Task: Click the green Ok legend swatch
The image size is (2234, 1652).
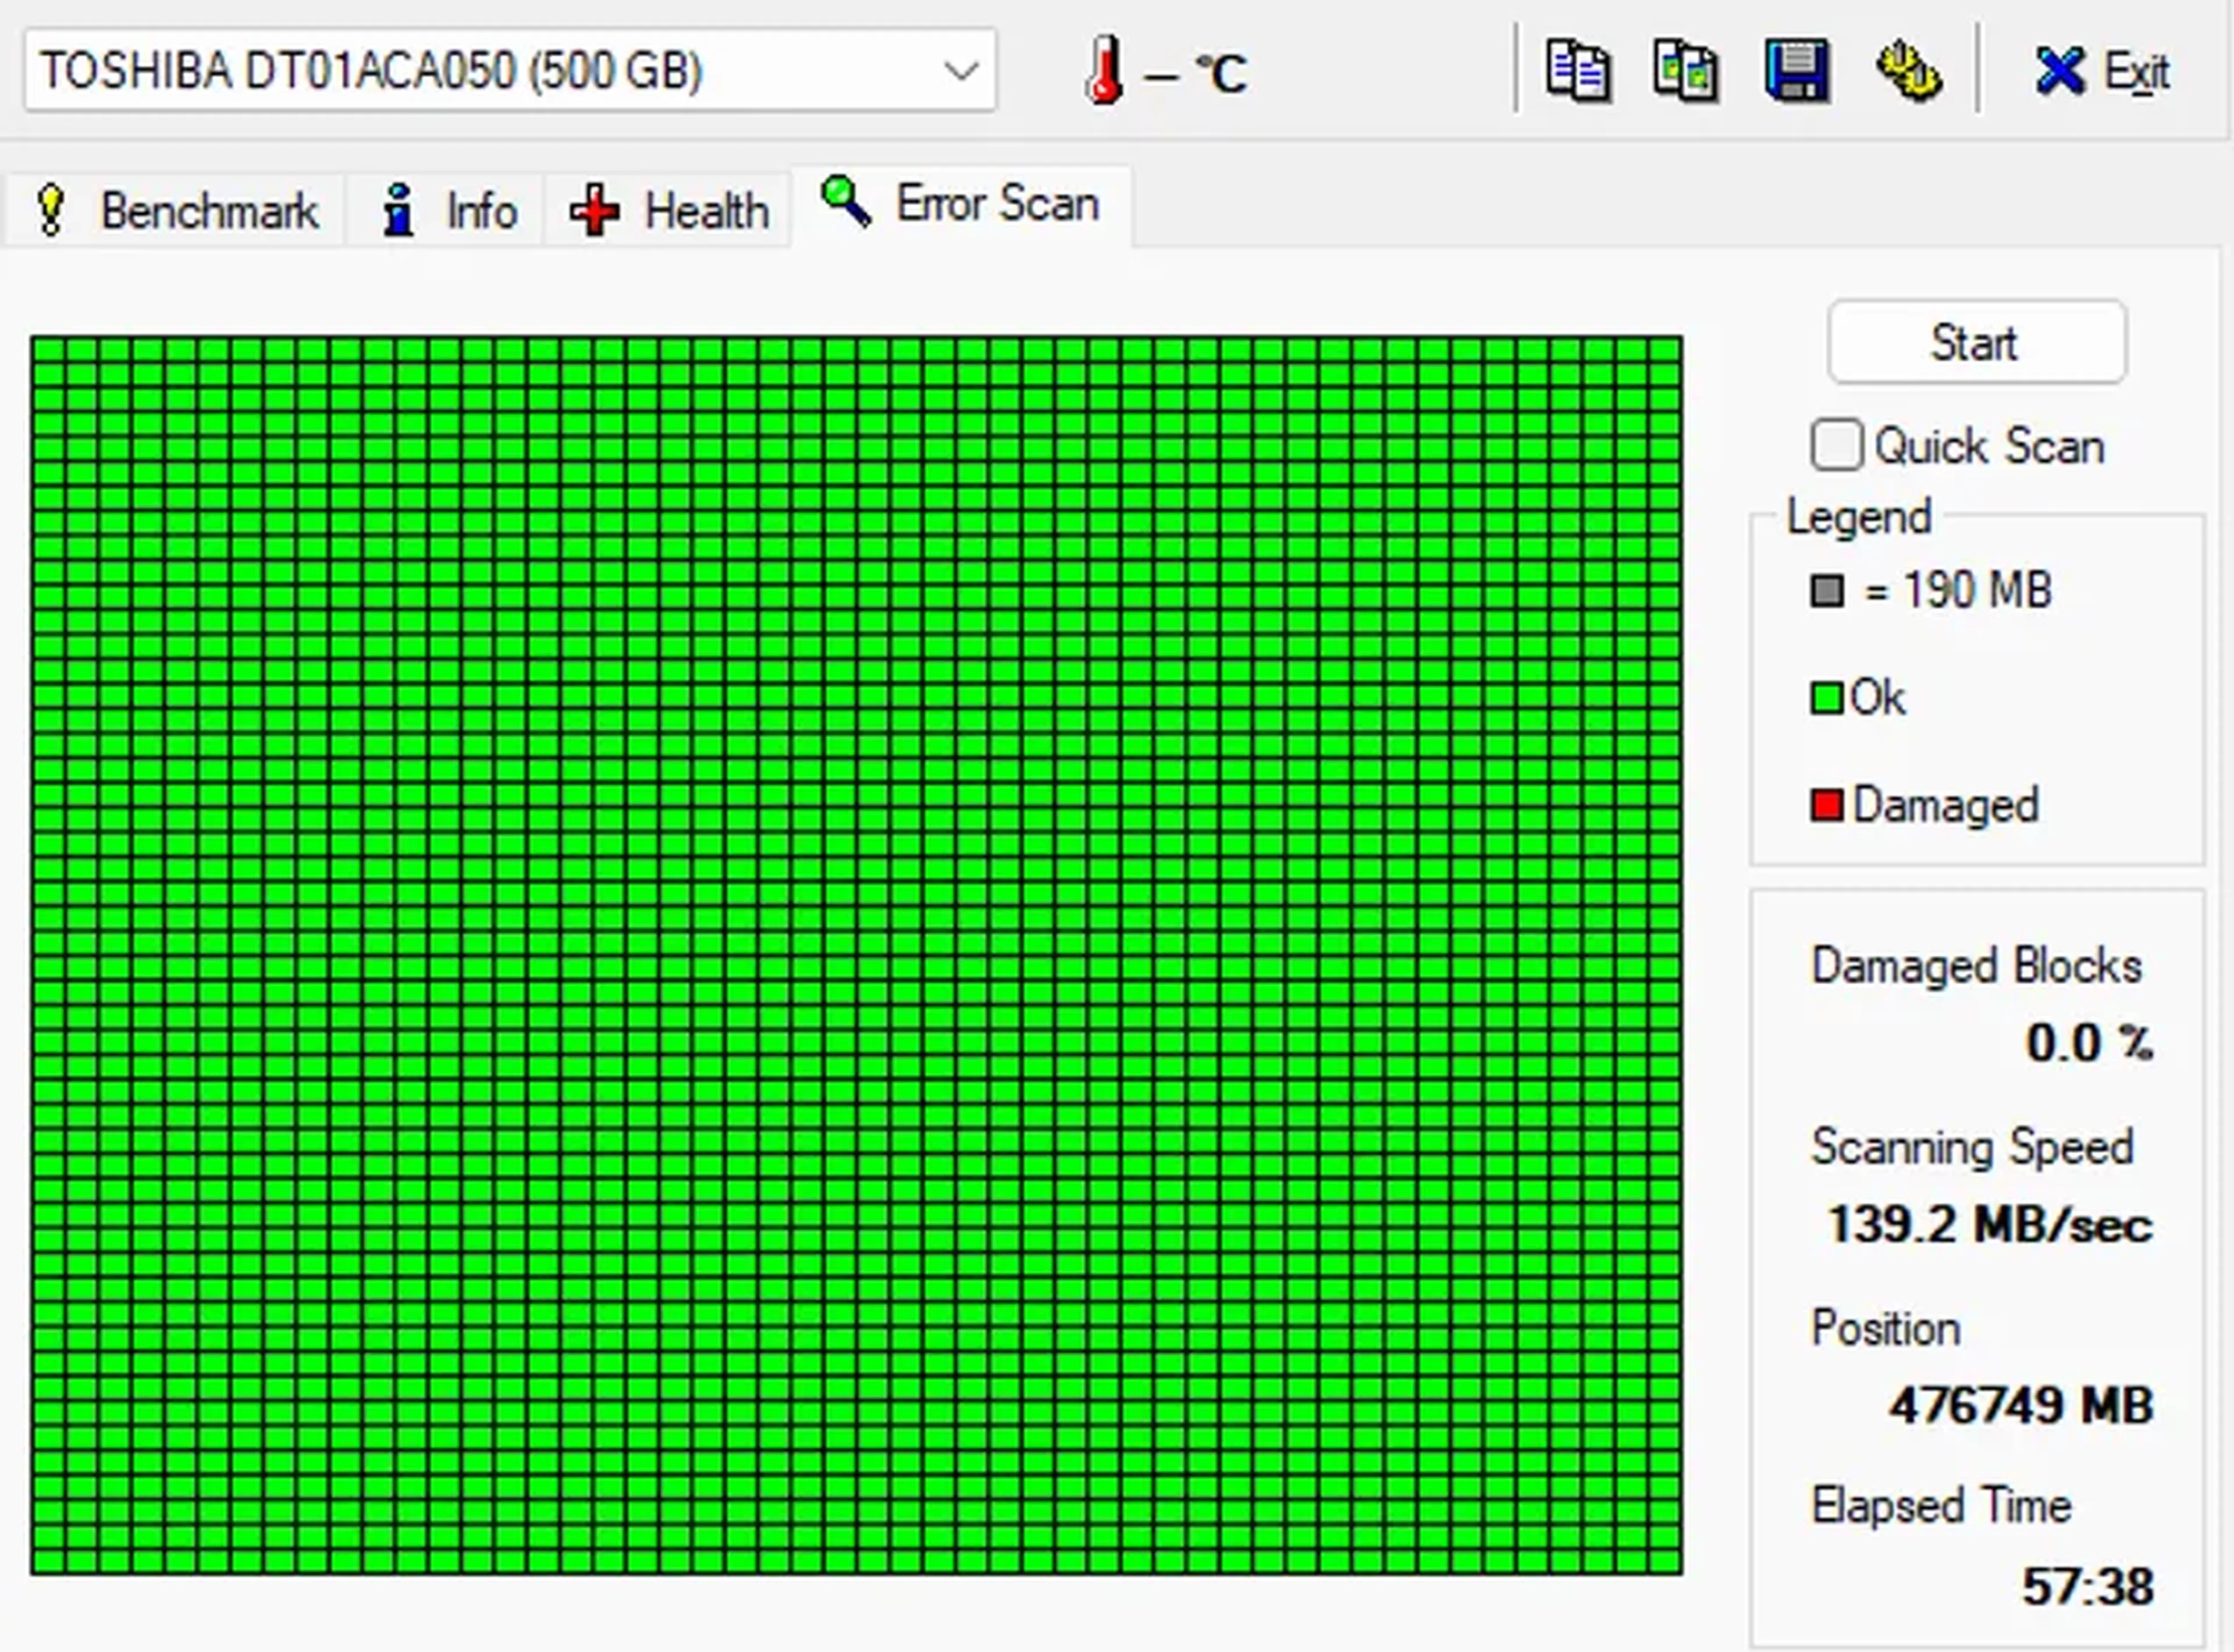Action: tap(1827, 698)
